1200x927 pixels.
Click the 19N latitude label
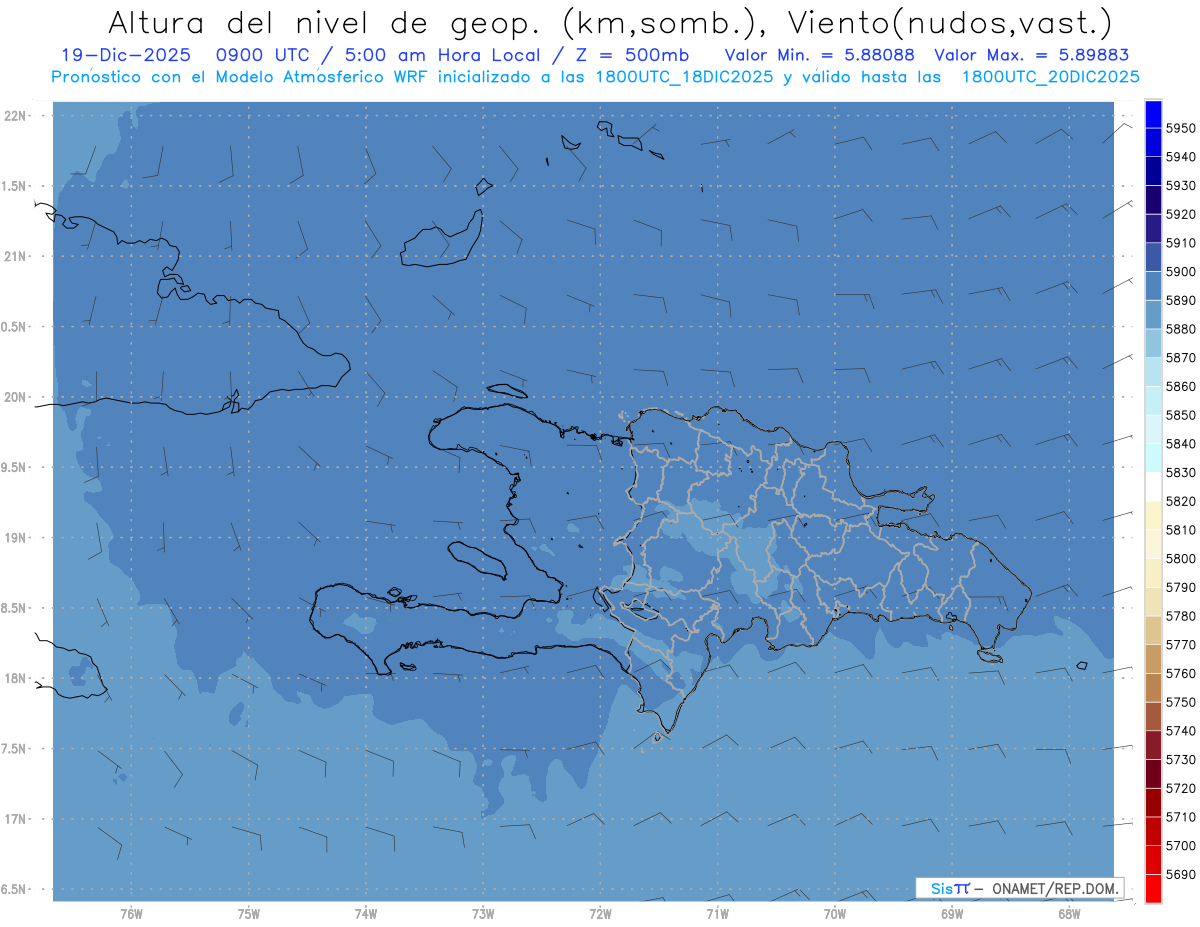(x=16, y=538)
